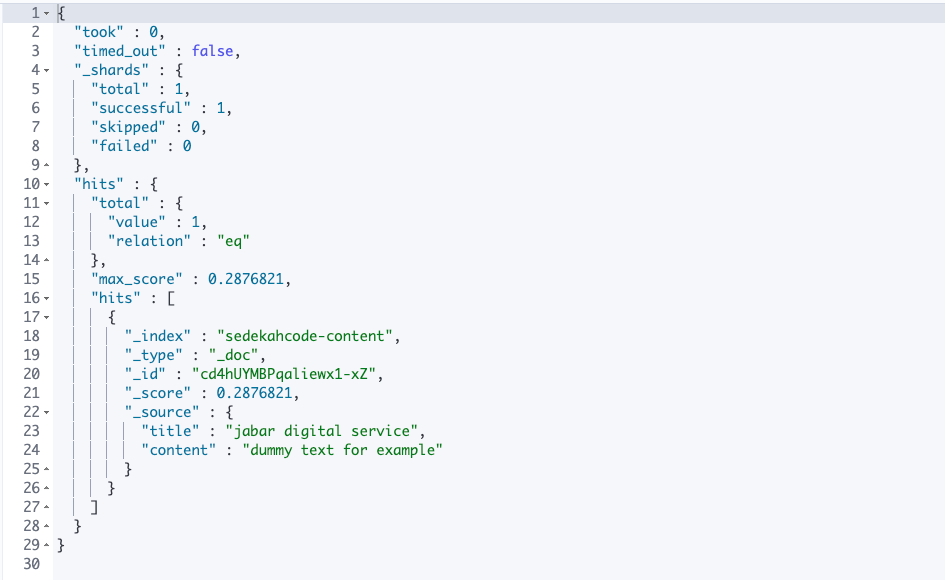
Task: Collapse the "_source" object
Action: [x=47, y=411]
